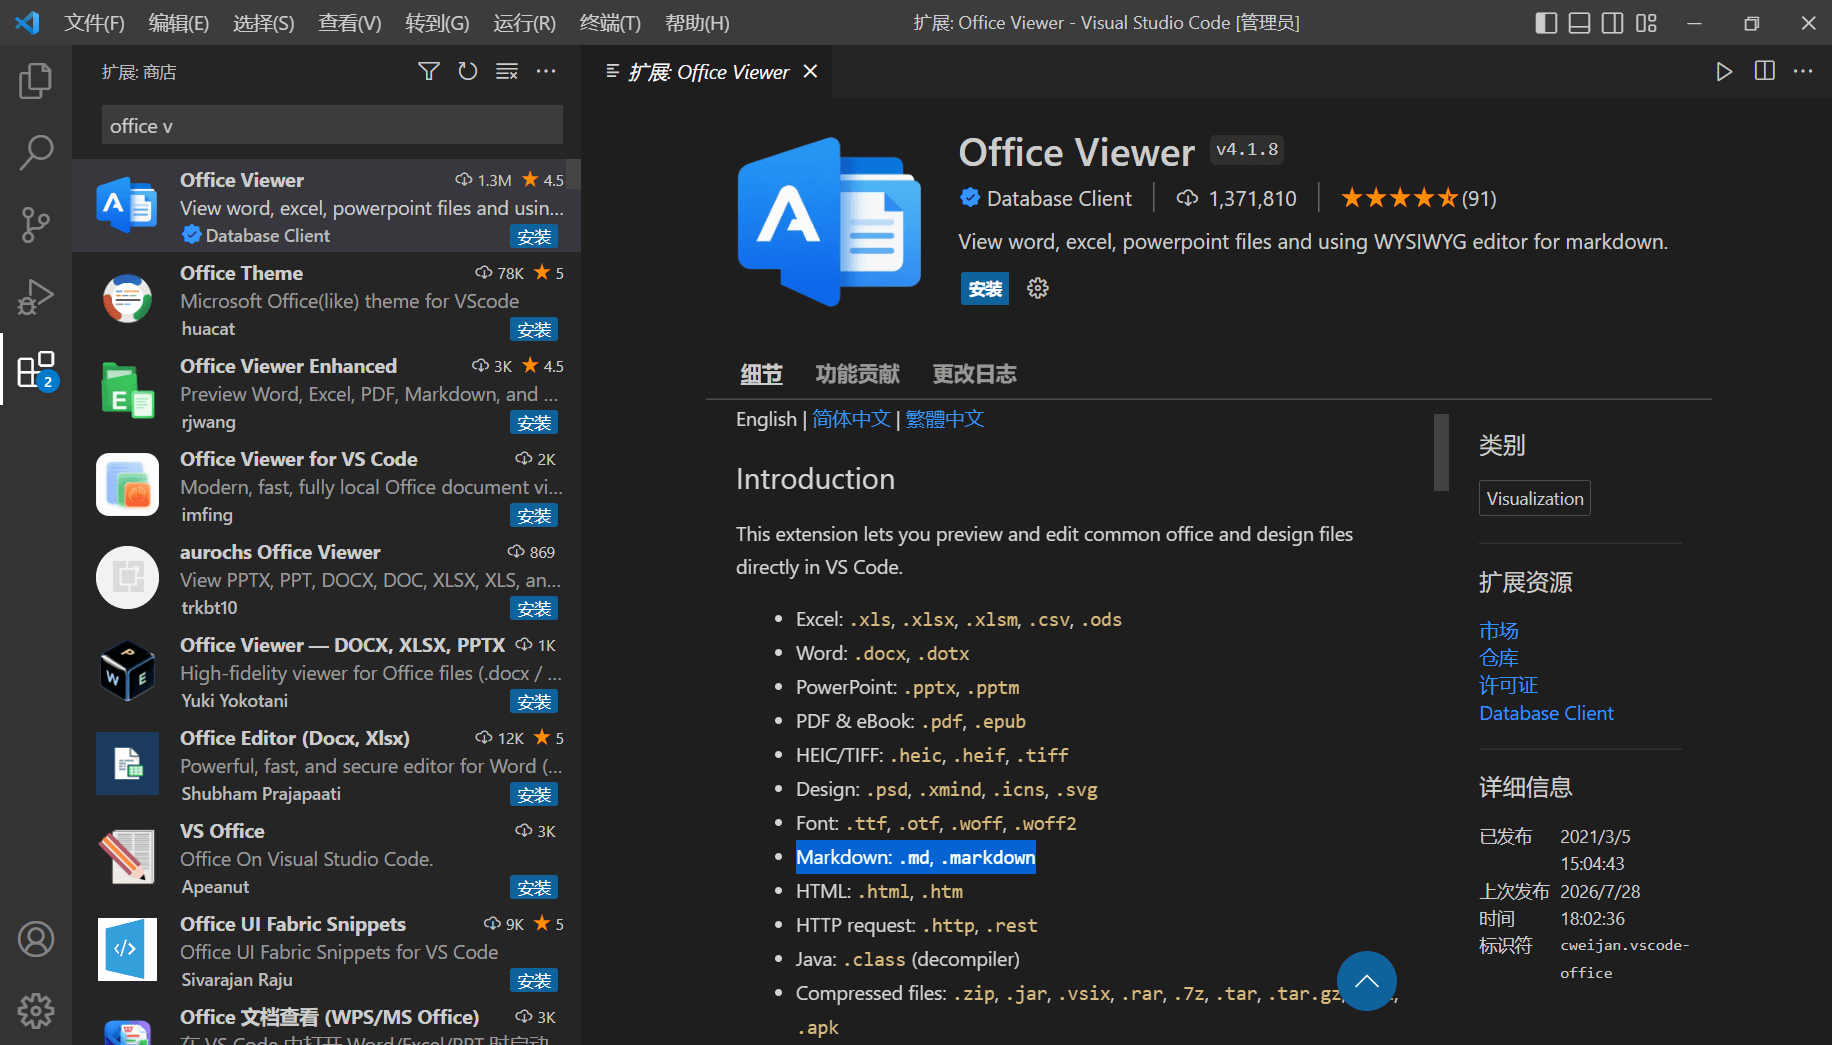The height and width of the screenshot is (1045, 1832).
Task: Open the 简体中文 readme link
Action: [x=851, y=419]
